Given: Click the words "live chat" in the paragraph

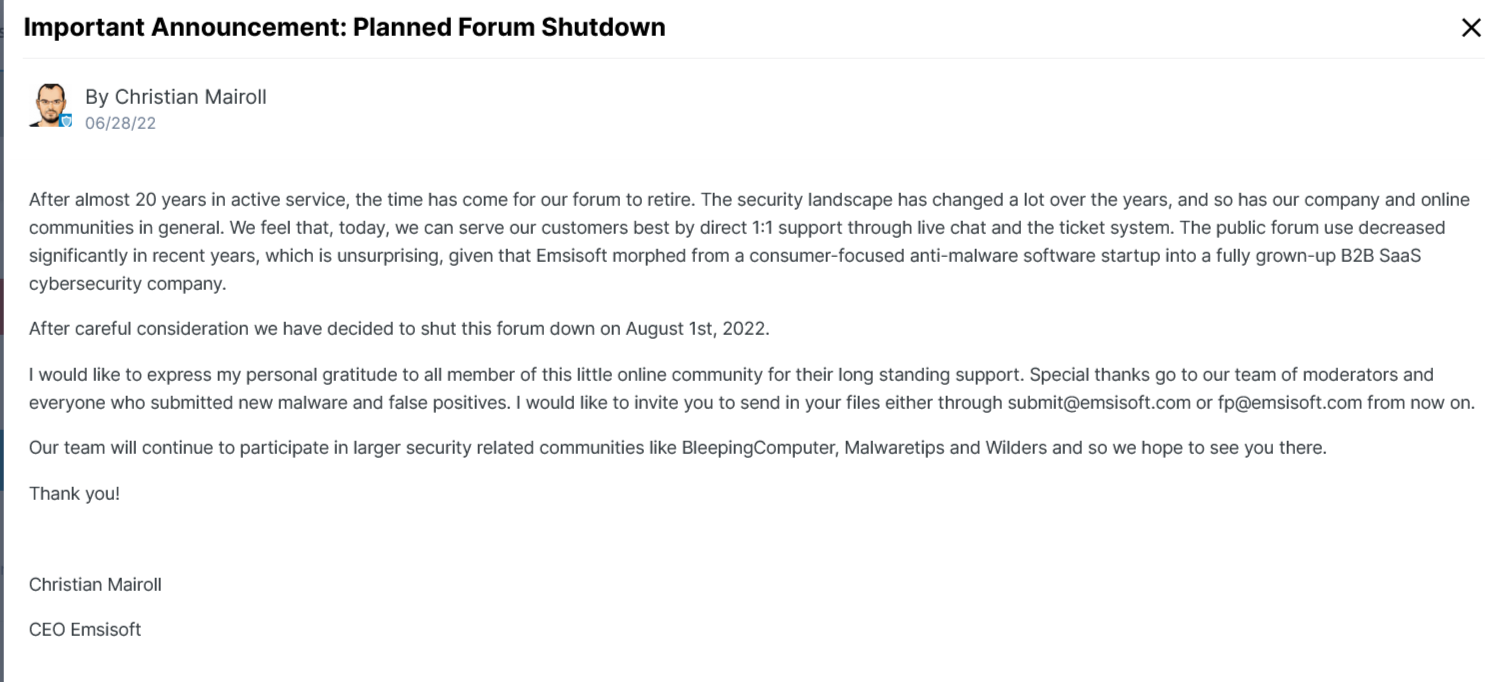Looking at the screenshot, I should click(x=931, y=227).
